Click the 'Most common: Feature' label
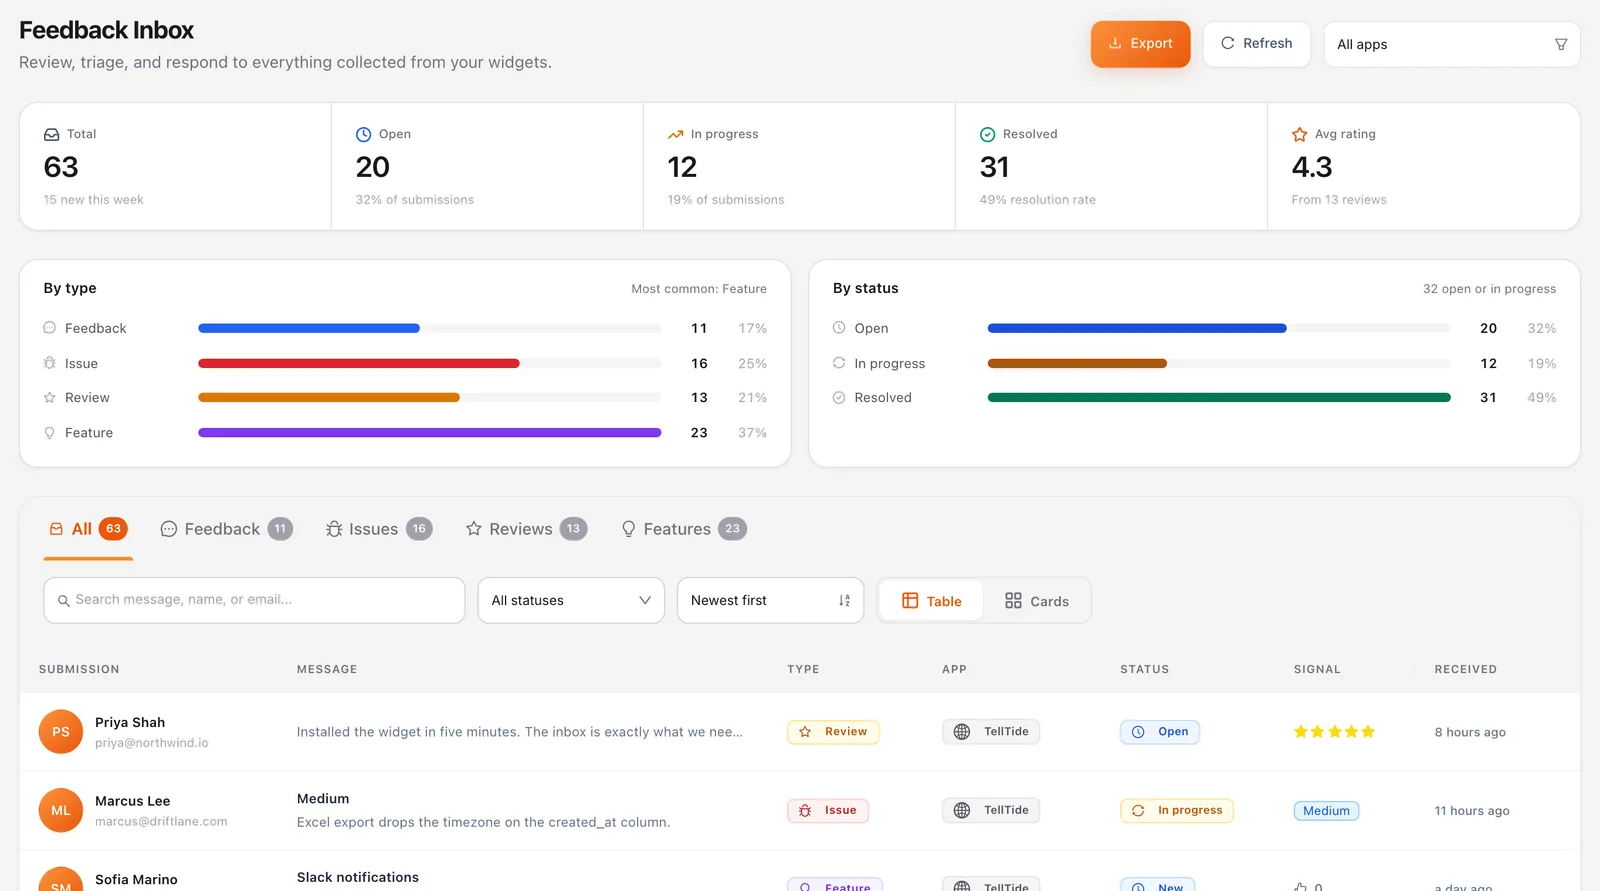The image size is (1600, 891). pos(699,289)
